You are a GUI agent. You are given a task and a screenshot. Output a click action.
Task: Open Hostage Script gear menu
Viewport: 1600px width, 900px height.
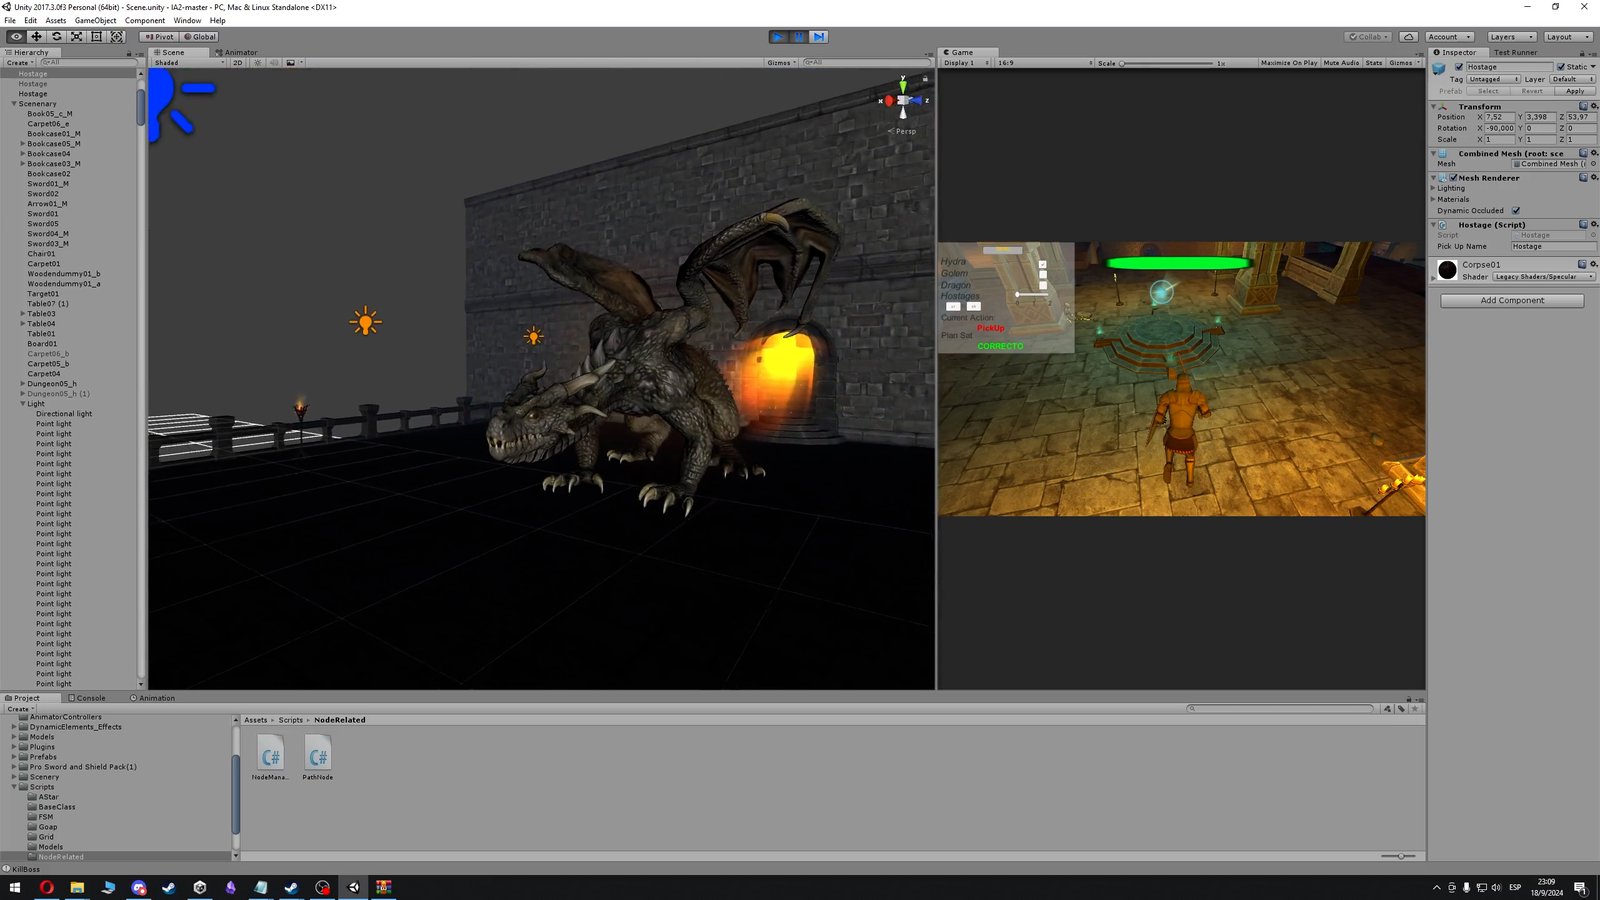coord(1594,224)
